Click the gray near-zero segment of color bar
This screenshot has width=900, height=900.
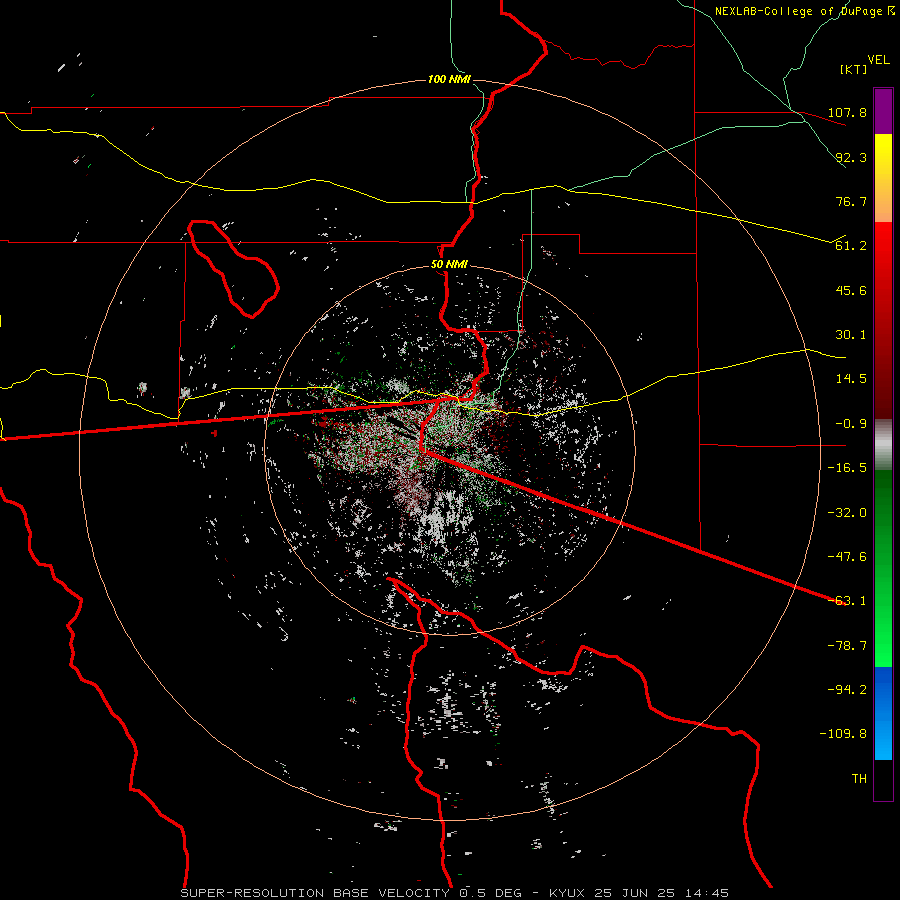click(x=883, y=445)
